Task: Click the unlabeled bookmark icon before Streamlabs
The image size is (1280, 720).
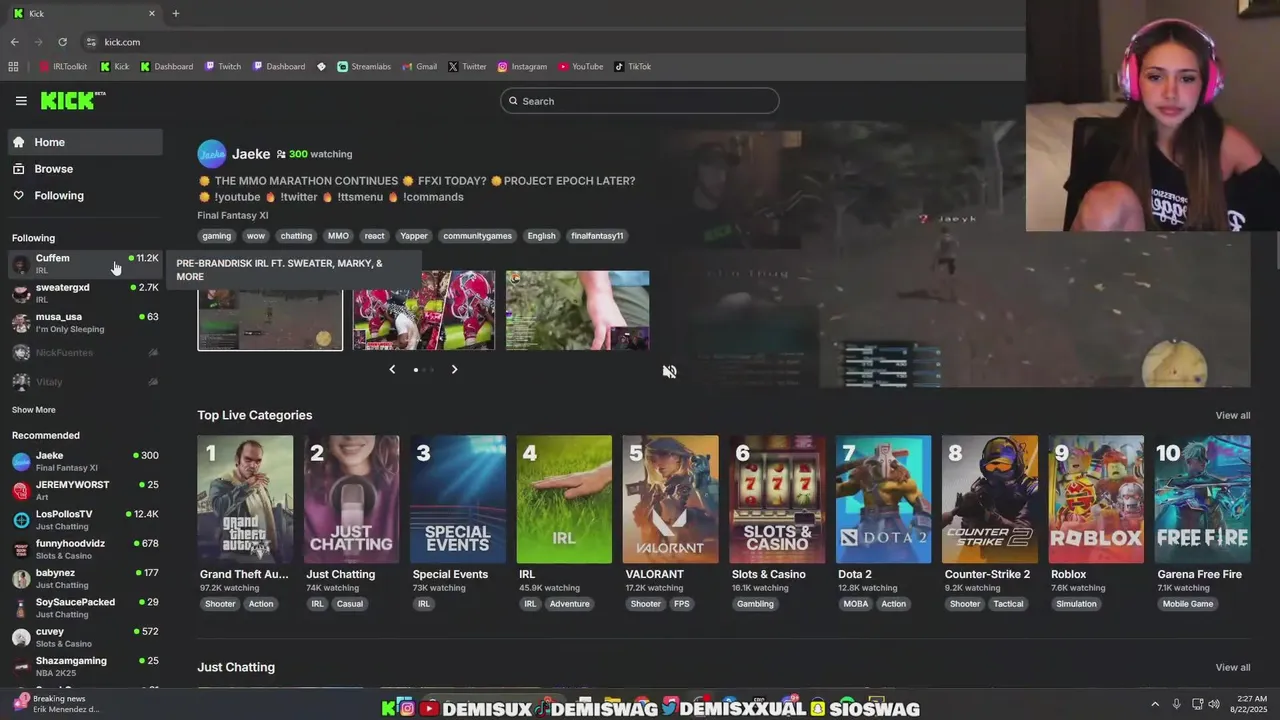Action: (x=321, y=67)
